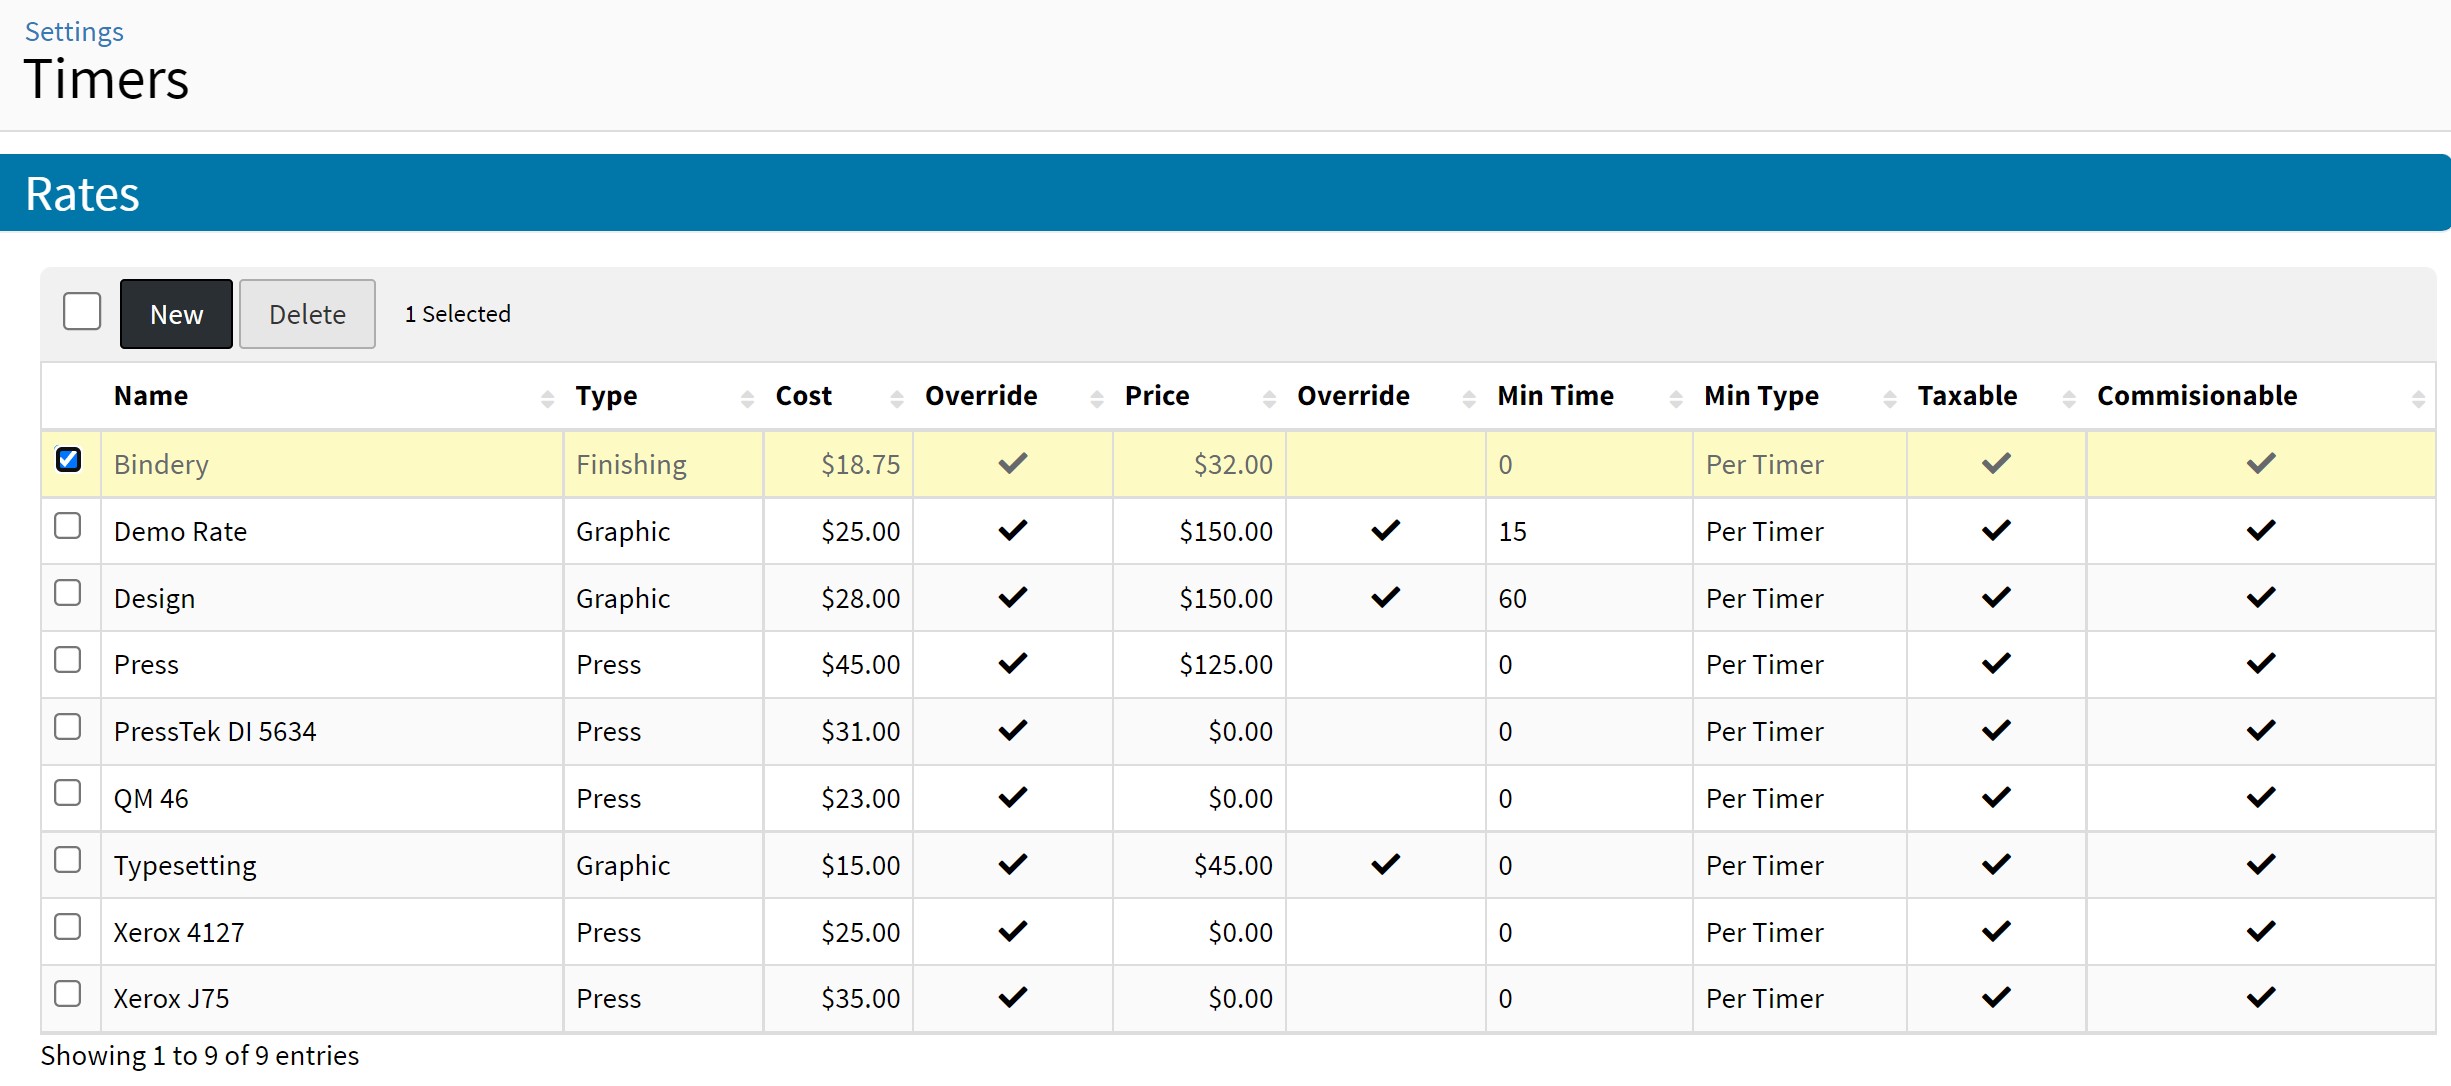Click the sort arrows beside Name header

pyautogui.click(x=547, y=399)
